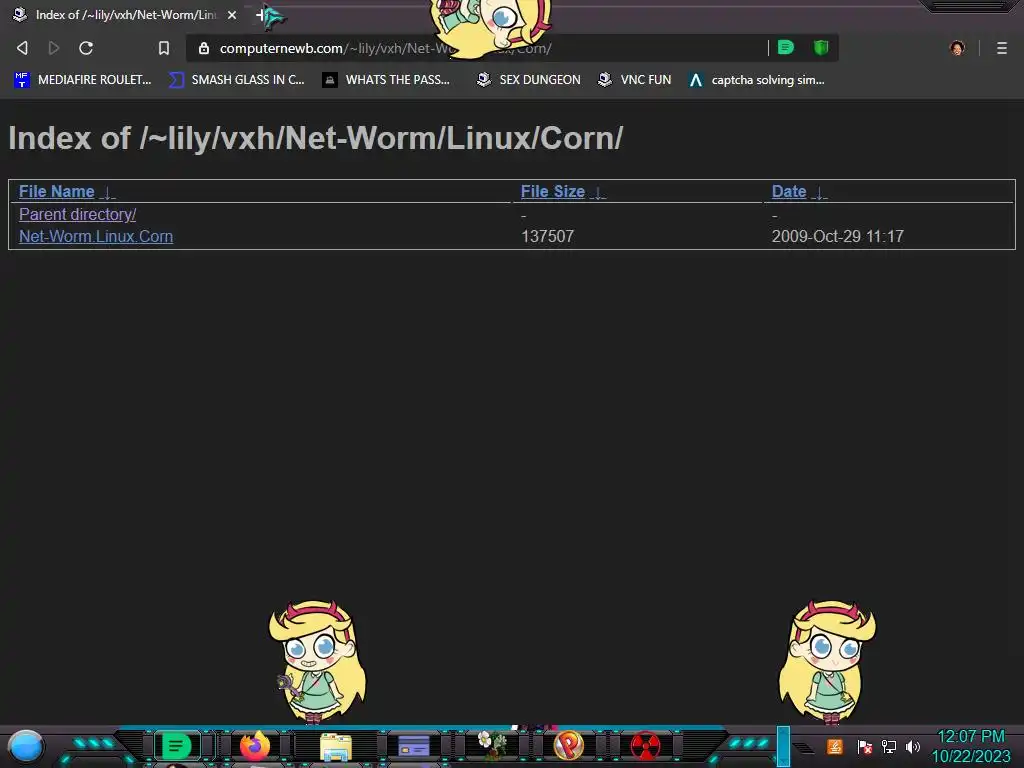Close the Index of /~lily/vxh tab
Screen dimensions: 1024x768
point(232,14)
